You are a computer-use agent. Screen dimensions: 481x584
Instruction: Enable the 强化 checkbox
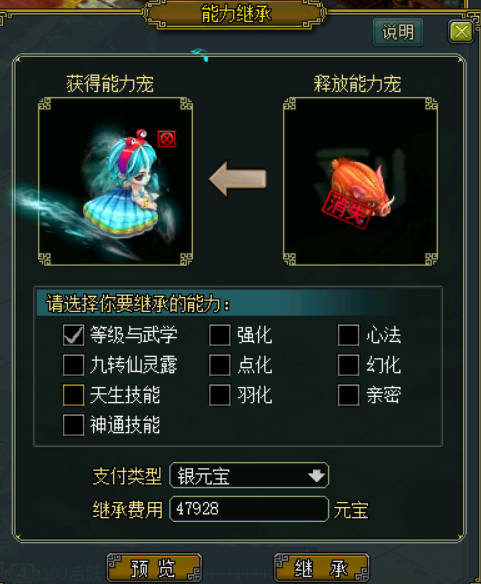220,335
